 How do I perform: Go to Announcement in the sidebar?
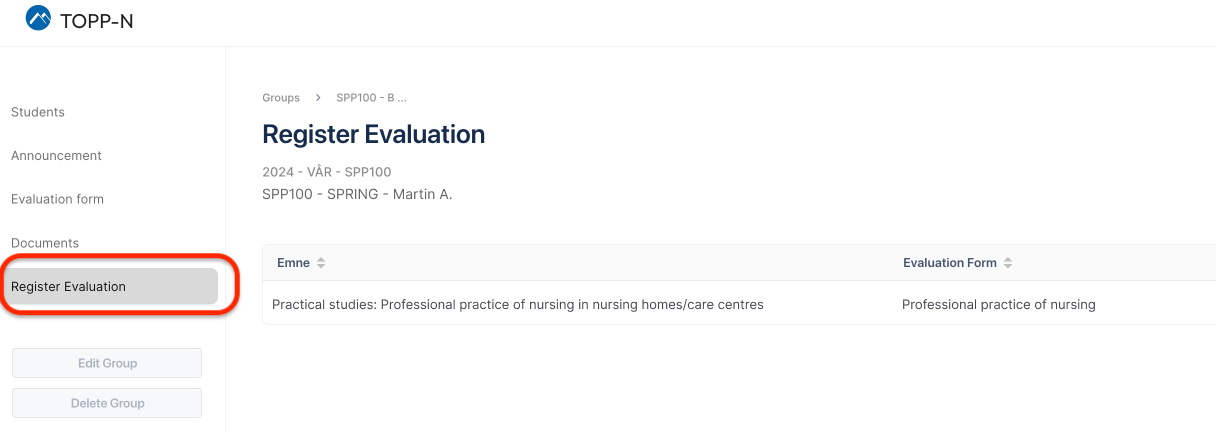56,156
